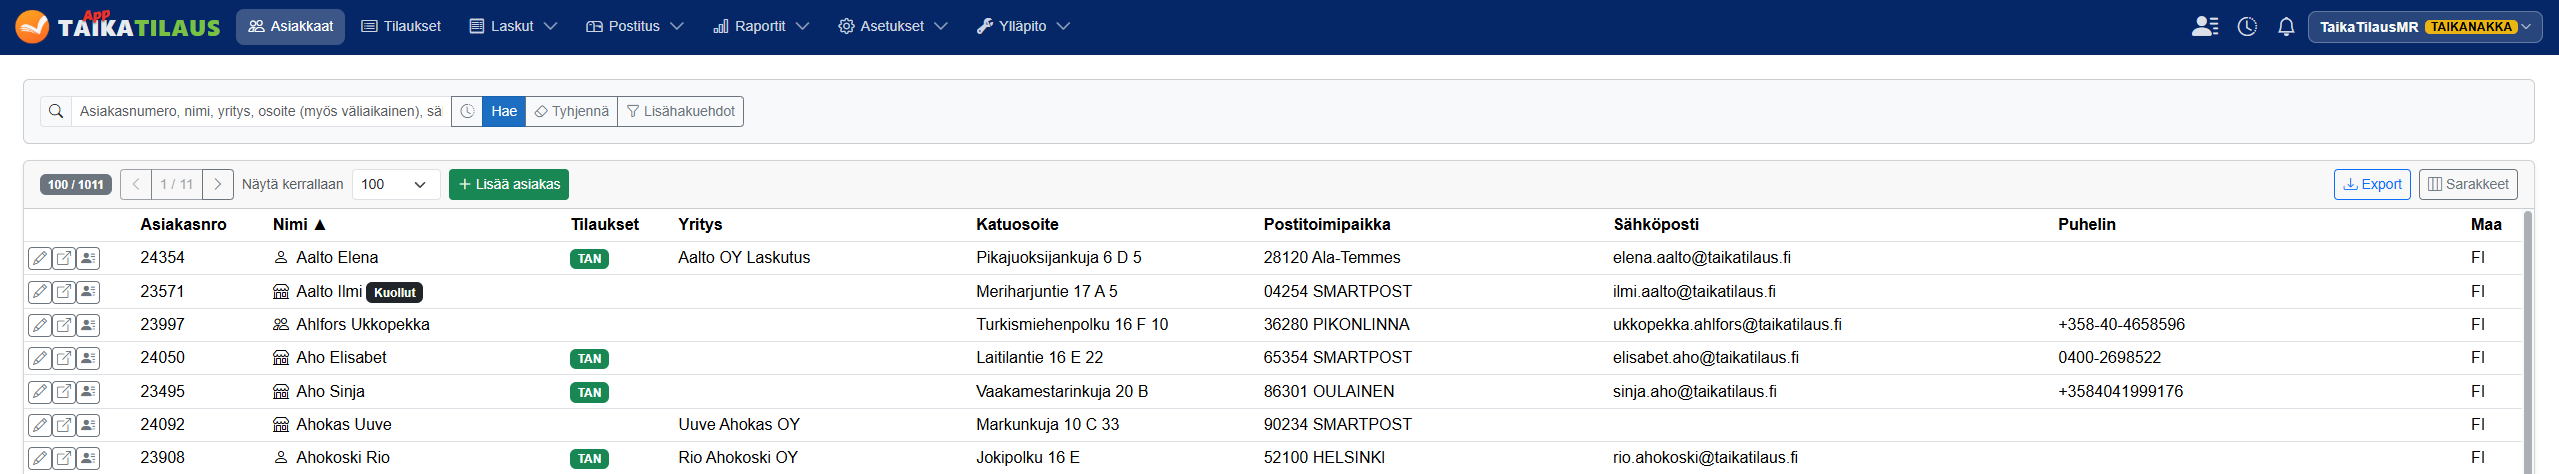
Task: Edit customer 23495 with pencil icon
Action: pyautogui.click(x=39, y=392)
